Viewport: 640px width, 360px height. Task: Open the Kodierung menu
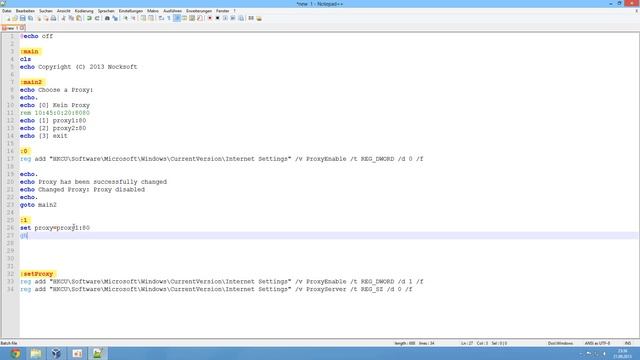tap(84, 11)
